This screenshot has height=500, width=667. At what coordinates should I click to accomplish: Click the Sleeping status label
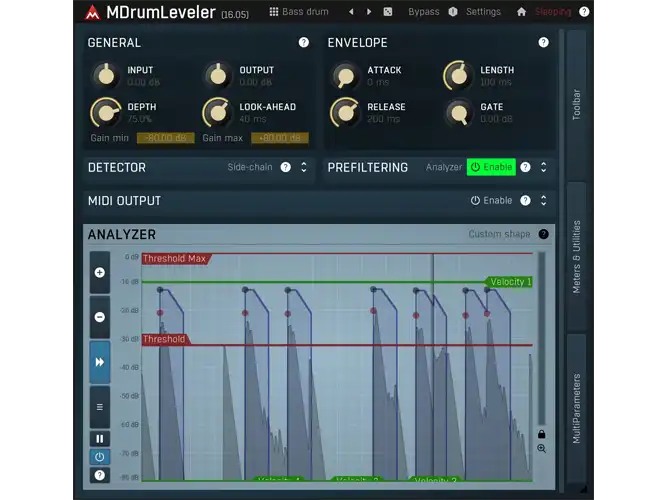pyautogui.click(x=553, y=12)
